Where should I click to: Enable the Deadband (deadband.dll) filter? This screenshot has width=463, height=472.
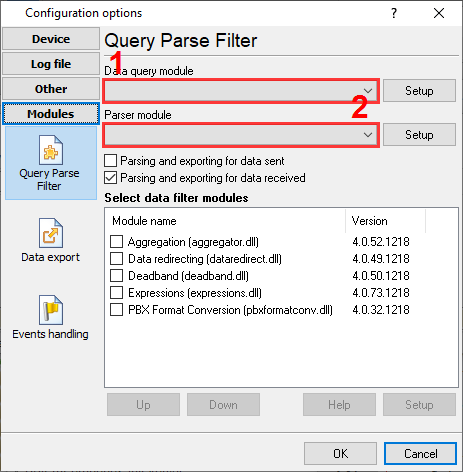pyautogui.click(x=116, y=276)
